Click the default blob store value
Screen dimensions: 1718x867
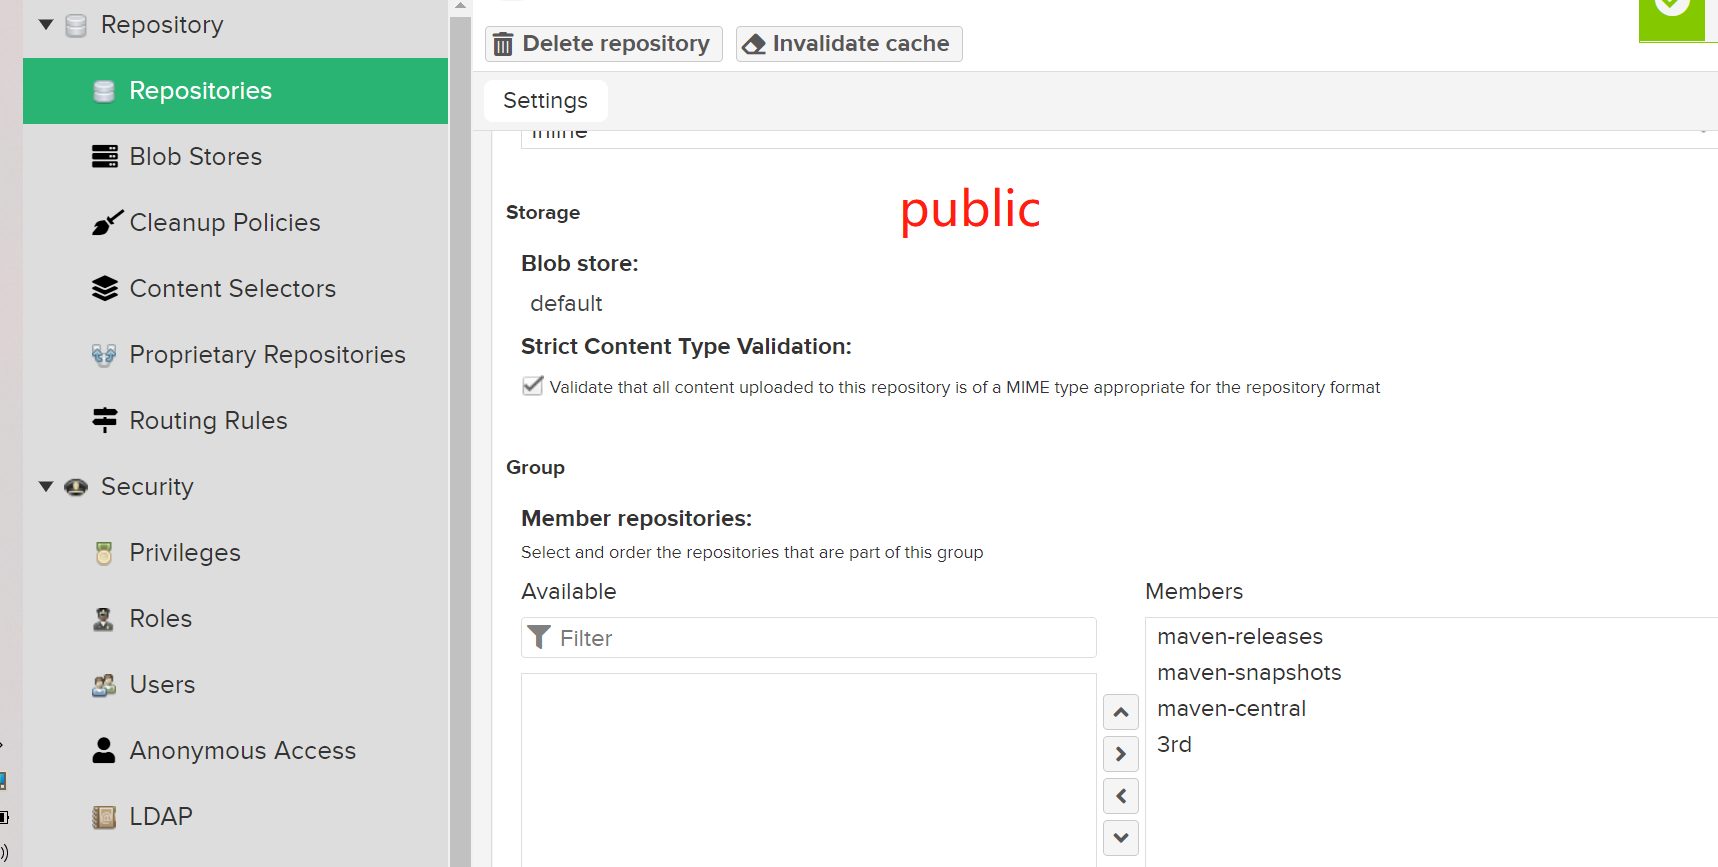(566, 304)
